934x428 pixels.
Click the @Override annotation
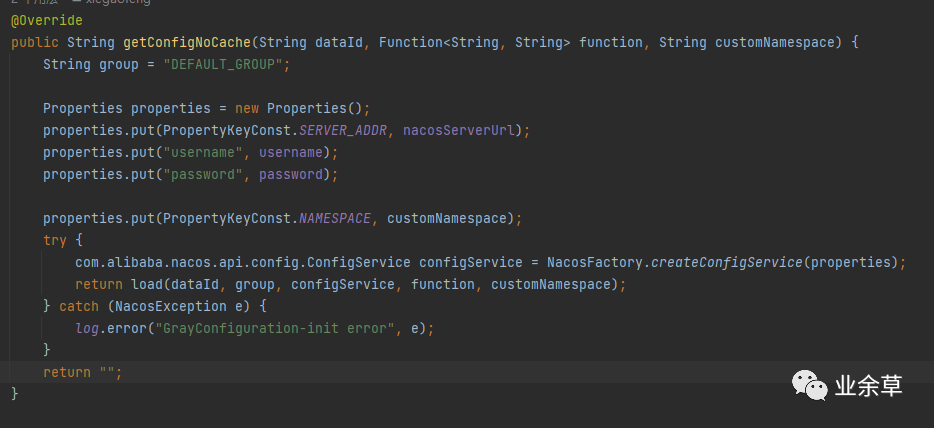pos(47,20)
